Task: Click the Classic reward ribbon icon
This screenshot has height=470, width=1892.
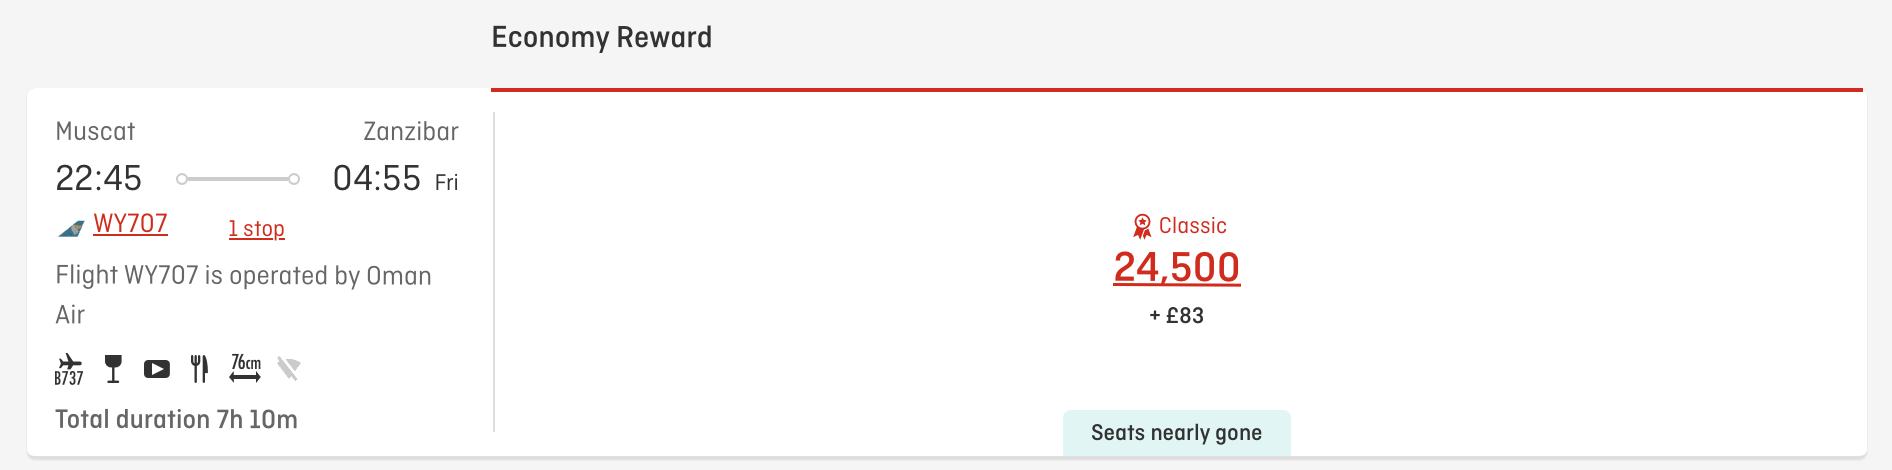Action: coord(1142,227)
